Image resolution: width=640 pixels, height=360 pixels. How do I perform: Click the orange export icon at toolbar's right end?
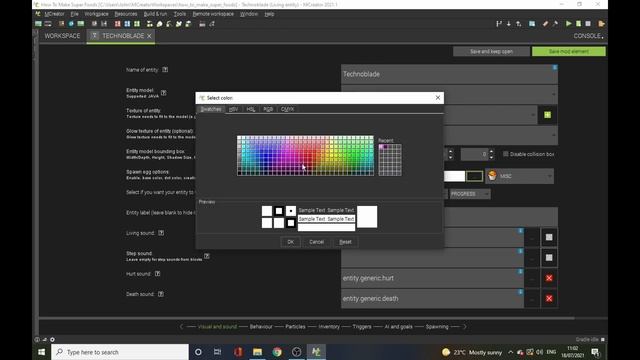pyautogui.click(x=601, y=24)
